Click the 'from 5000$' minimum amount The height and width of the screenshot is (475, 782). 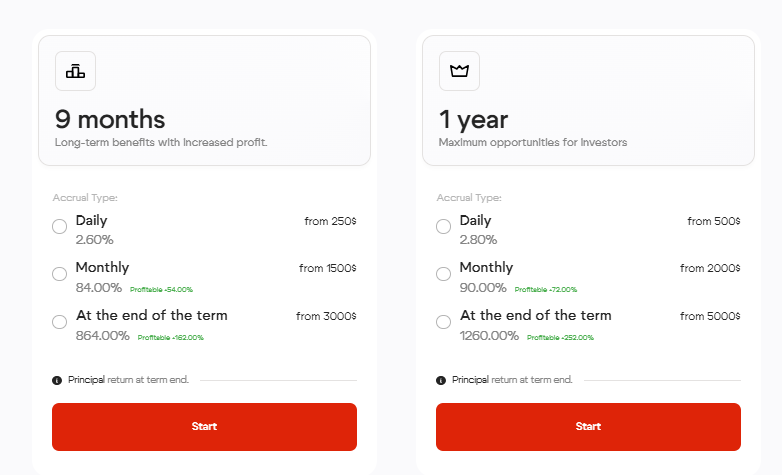tap(710, 316)
